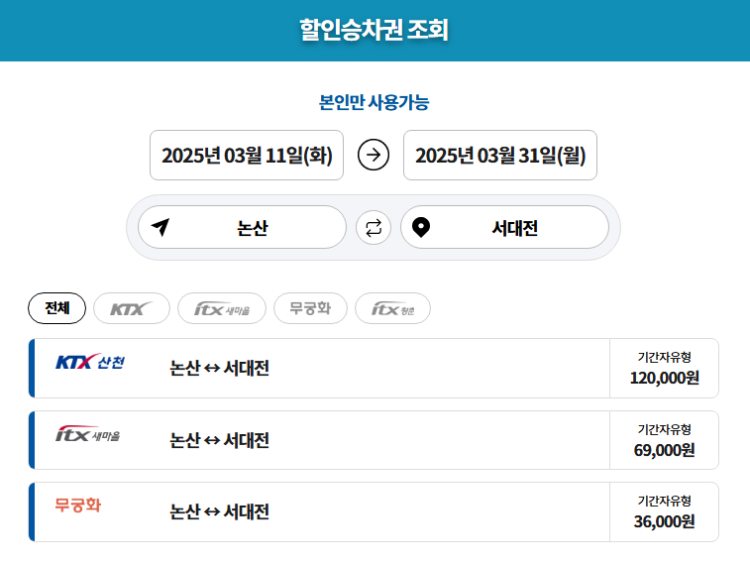Choose departure station 논산 field
The height and width of the screenshot is (564, 750).
[x=242, y=227]
